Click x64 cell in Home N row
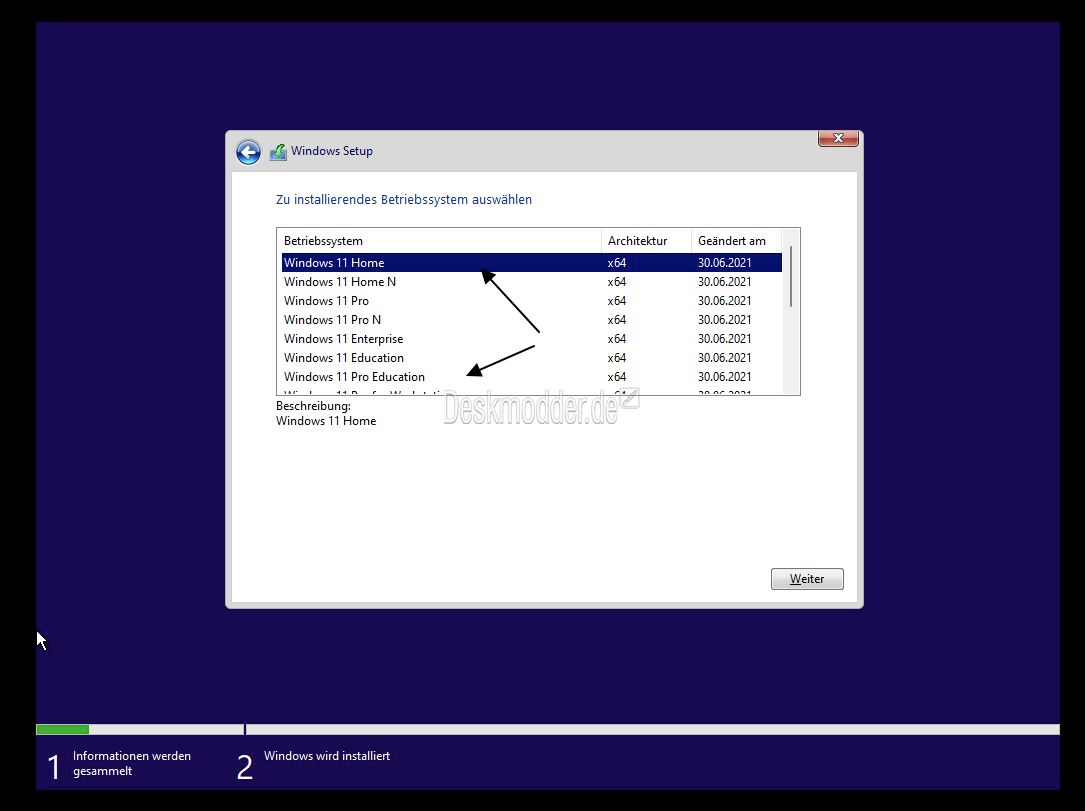 pyautogui.click(x=617, y=282)
